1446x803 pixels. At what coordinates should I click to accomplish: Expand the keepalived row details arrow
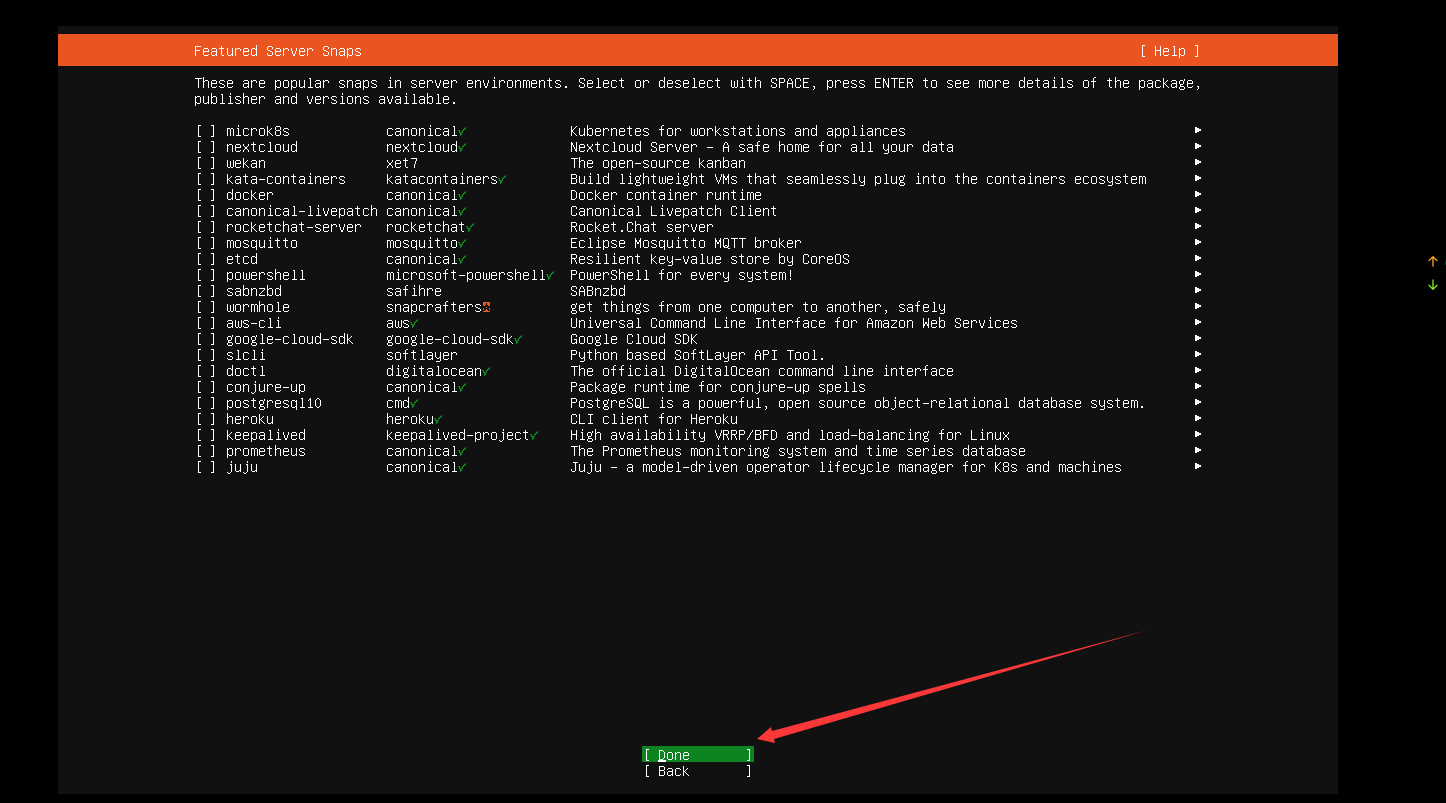(1198, 434)
